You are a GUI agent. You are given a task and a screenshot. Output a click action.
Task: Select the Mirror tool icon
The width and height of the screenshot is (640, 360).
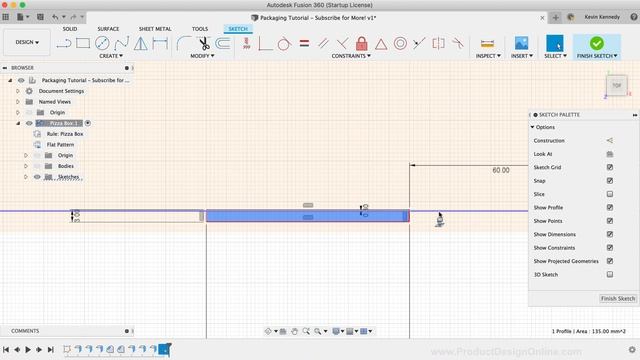click(140, 43)
